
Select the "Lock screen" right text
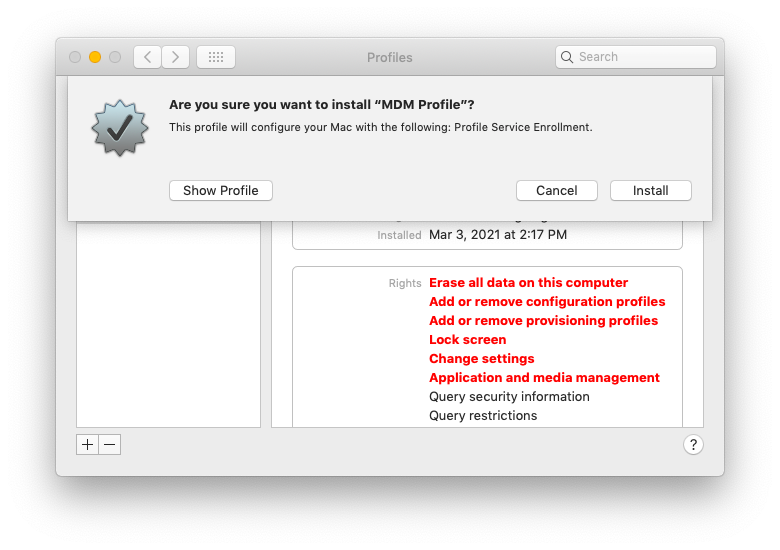click(x=467, y=340)
